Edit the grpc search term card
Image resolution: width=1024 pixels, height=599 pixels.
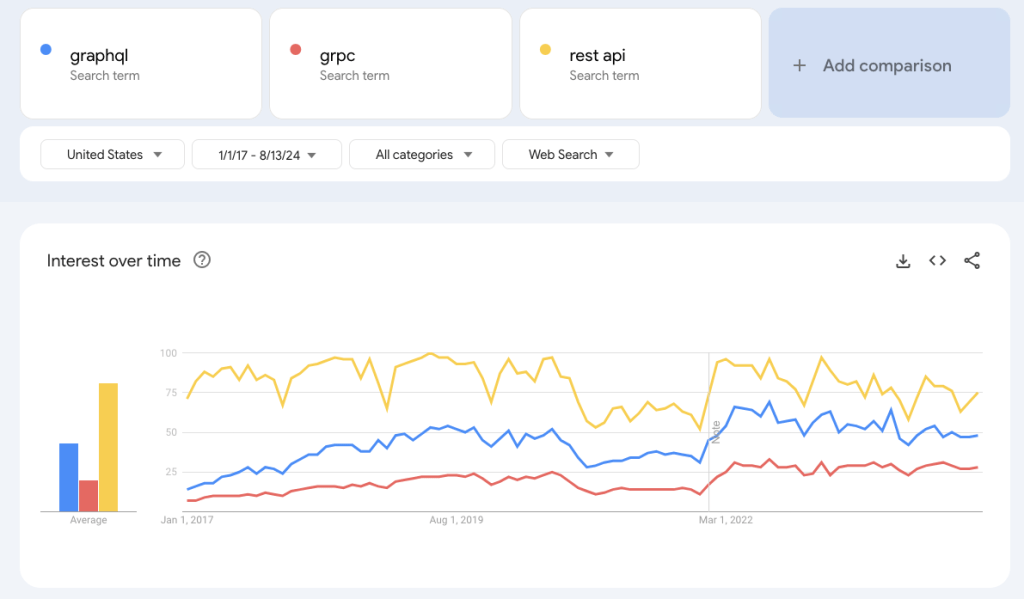390,64
